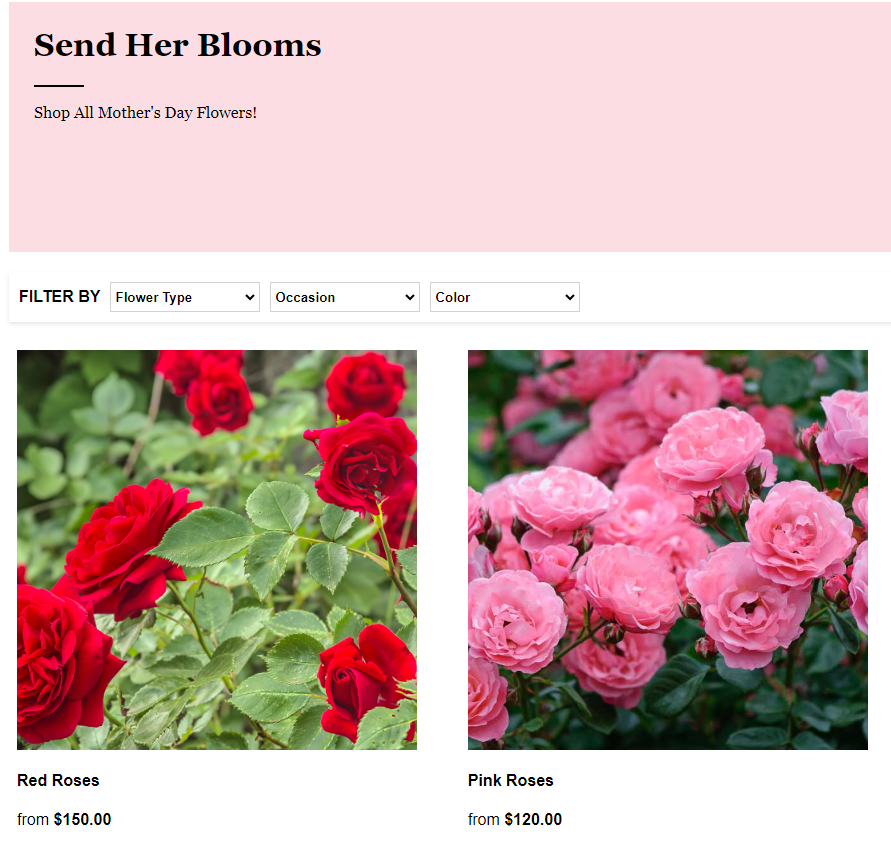Select the $120.00 price for Pink Roses
891x841 pixels.
pos(533,819)
